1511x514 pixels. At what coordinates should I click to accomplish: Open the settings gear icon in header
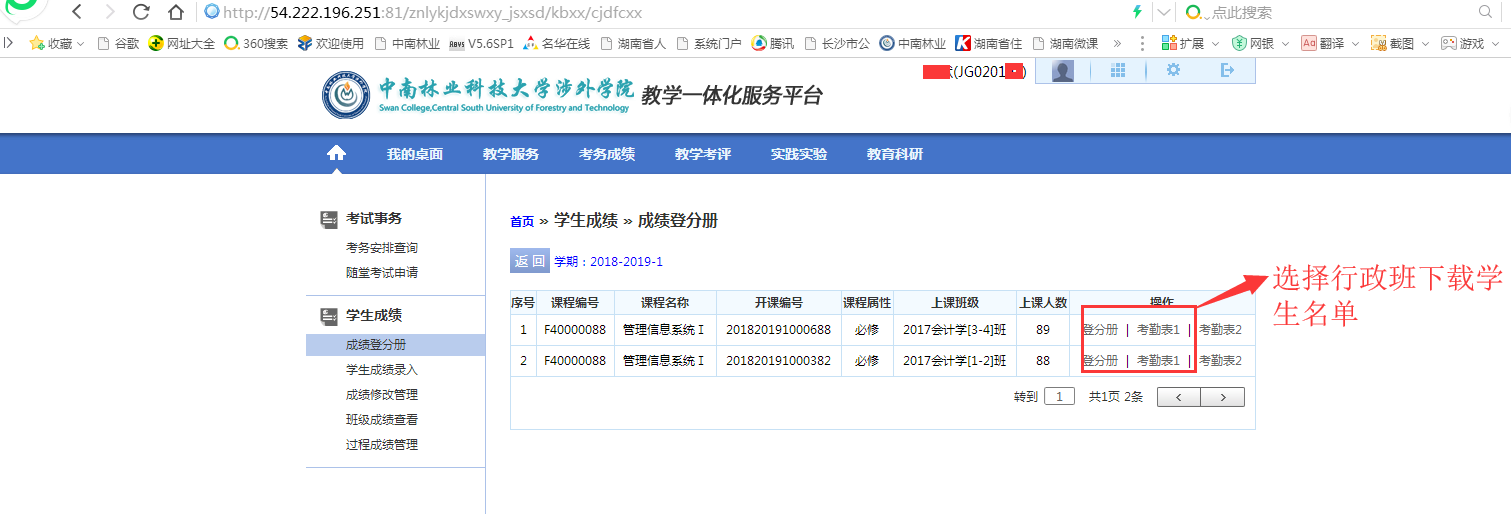click(1173, 70)
